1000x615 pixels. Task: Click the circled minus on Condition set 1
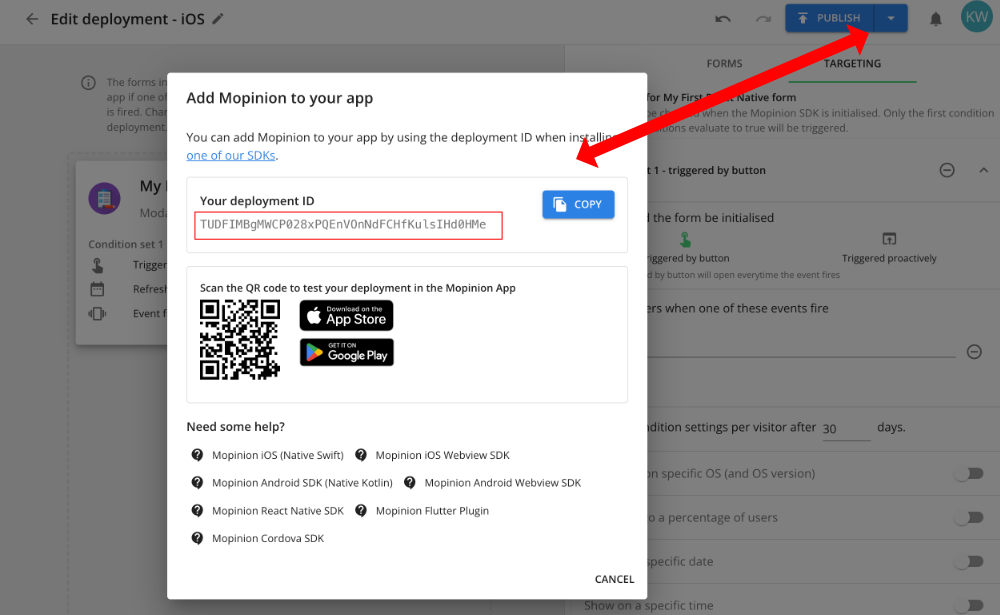(x=946, y=170)
